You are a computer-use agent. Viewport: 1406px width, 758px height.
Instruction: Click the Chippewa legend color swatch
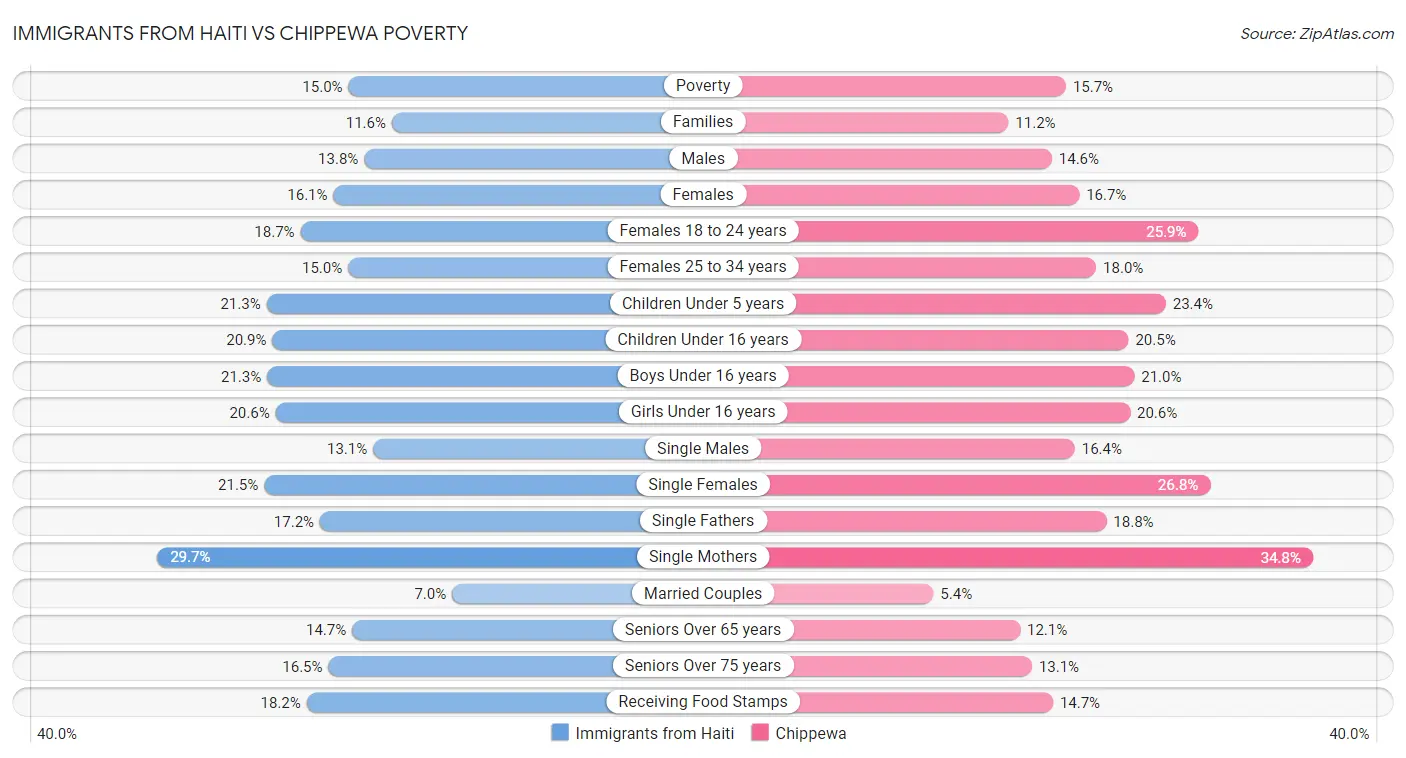760,733
